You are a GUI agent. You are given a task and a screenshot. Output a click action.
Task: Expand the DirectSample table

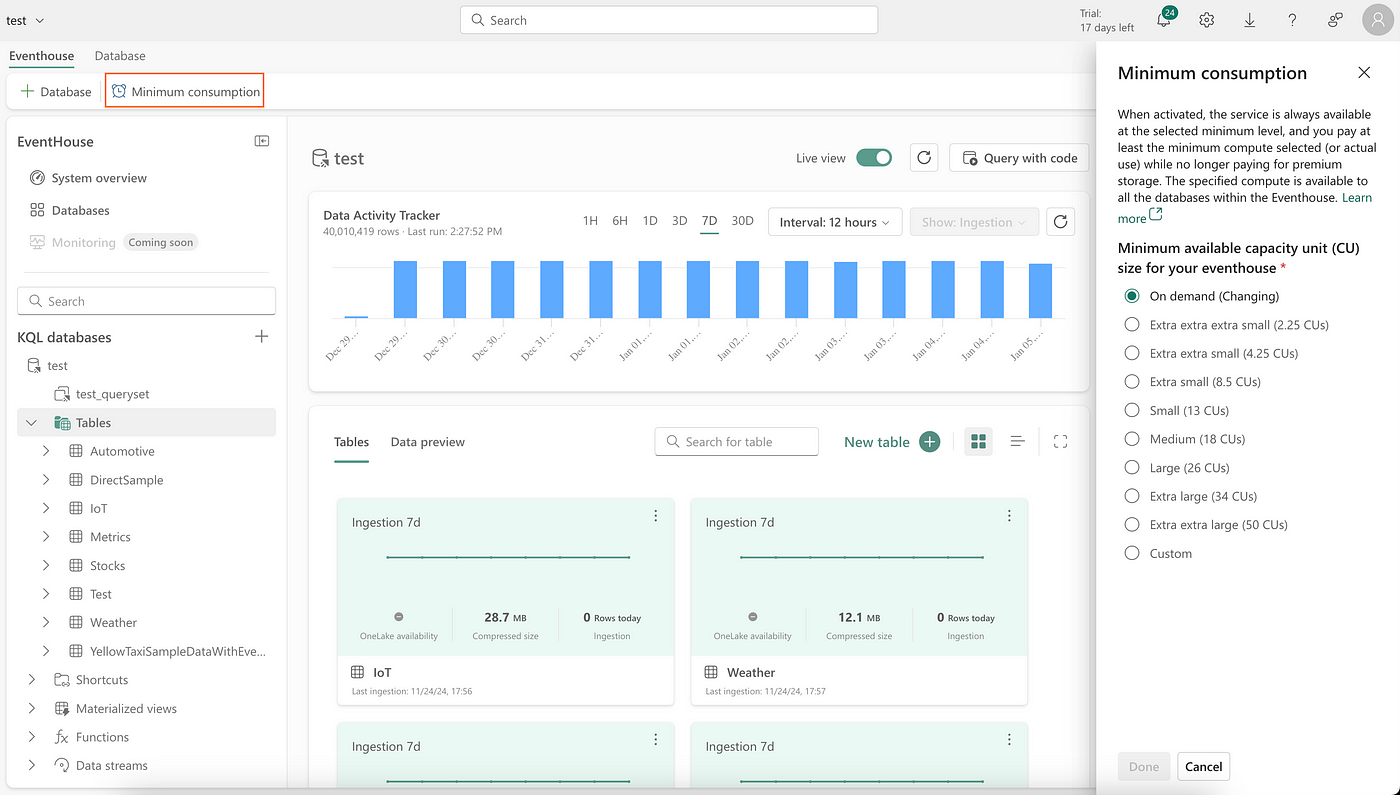point(46,480)
